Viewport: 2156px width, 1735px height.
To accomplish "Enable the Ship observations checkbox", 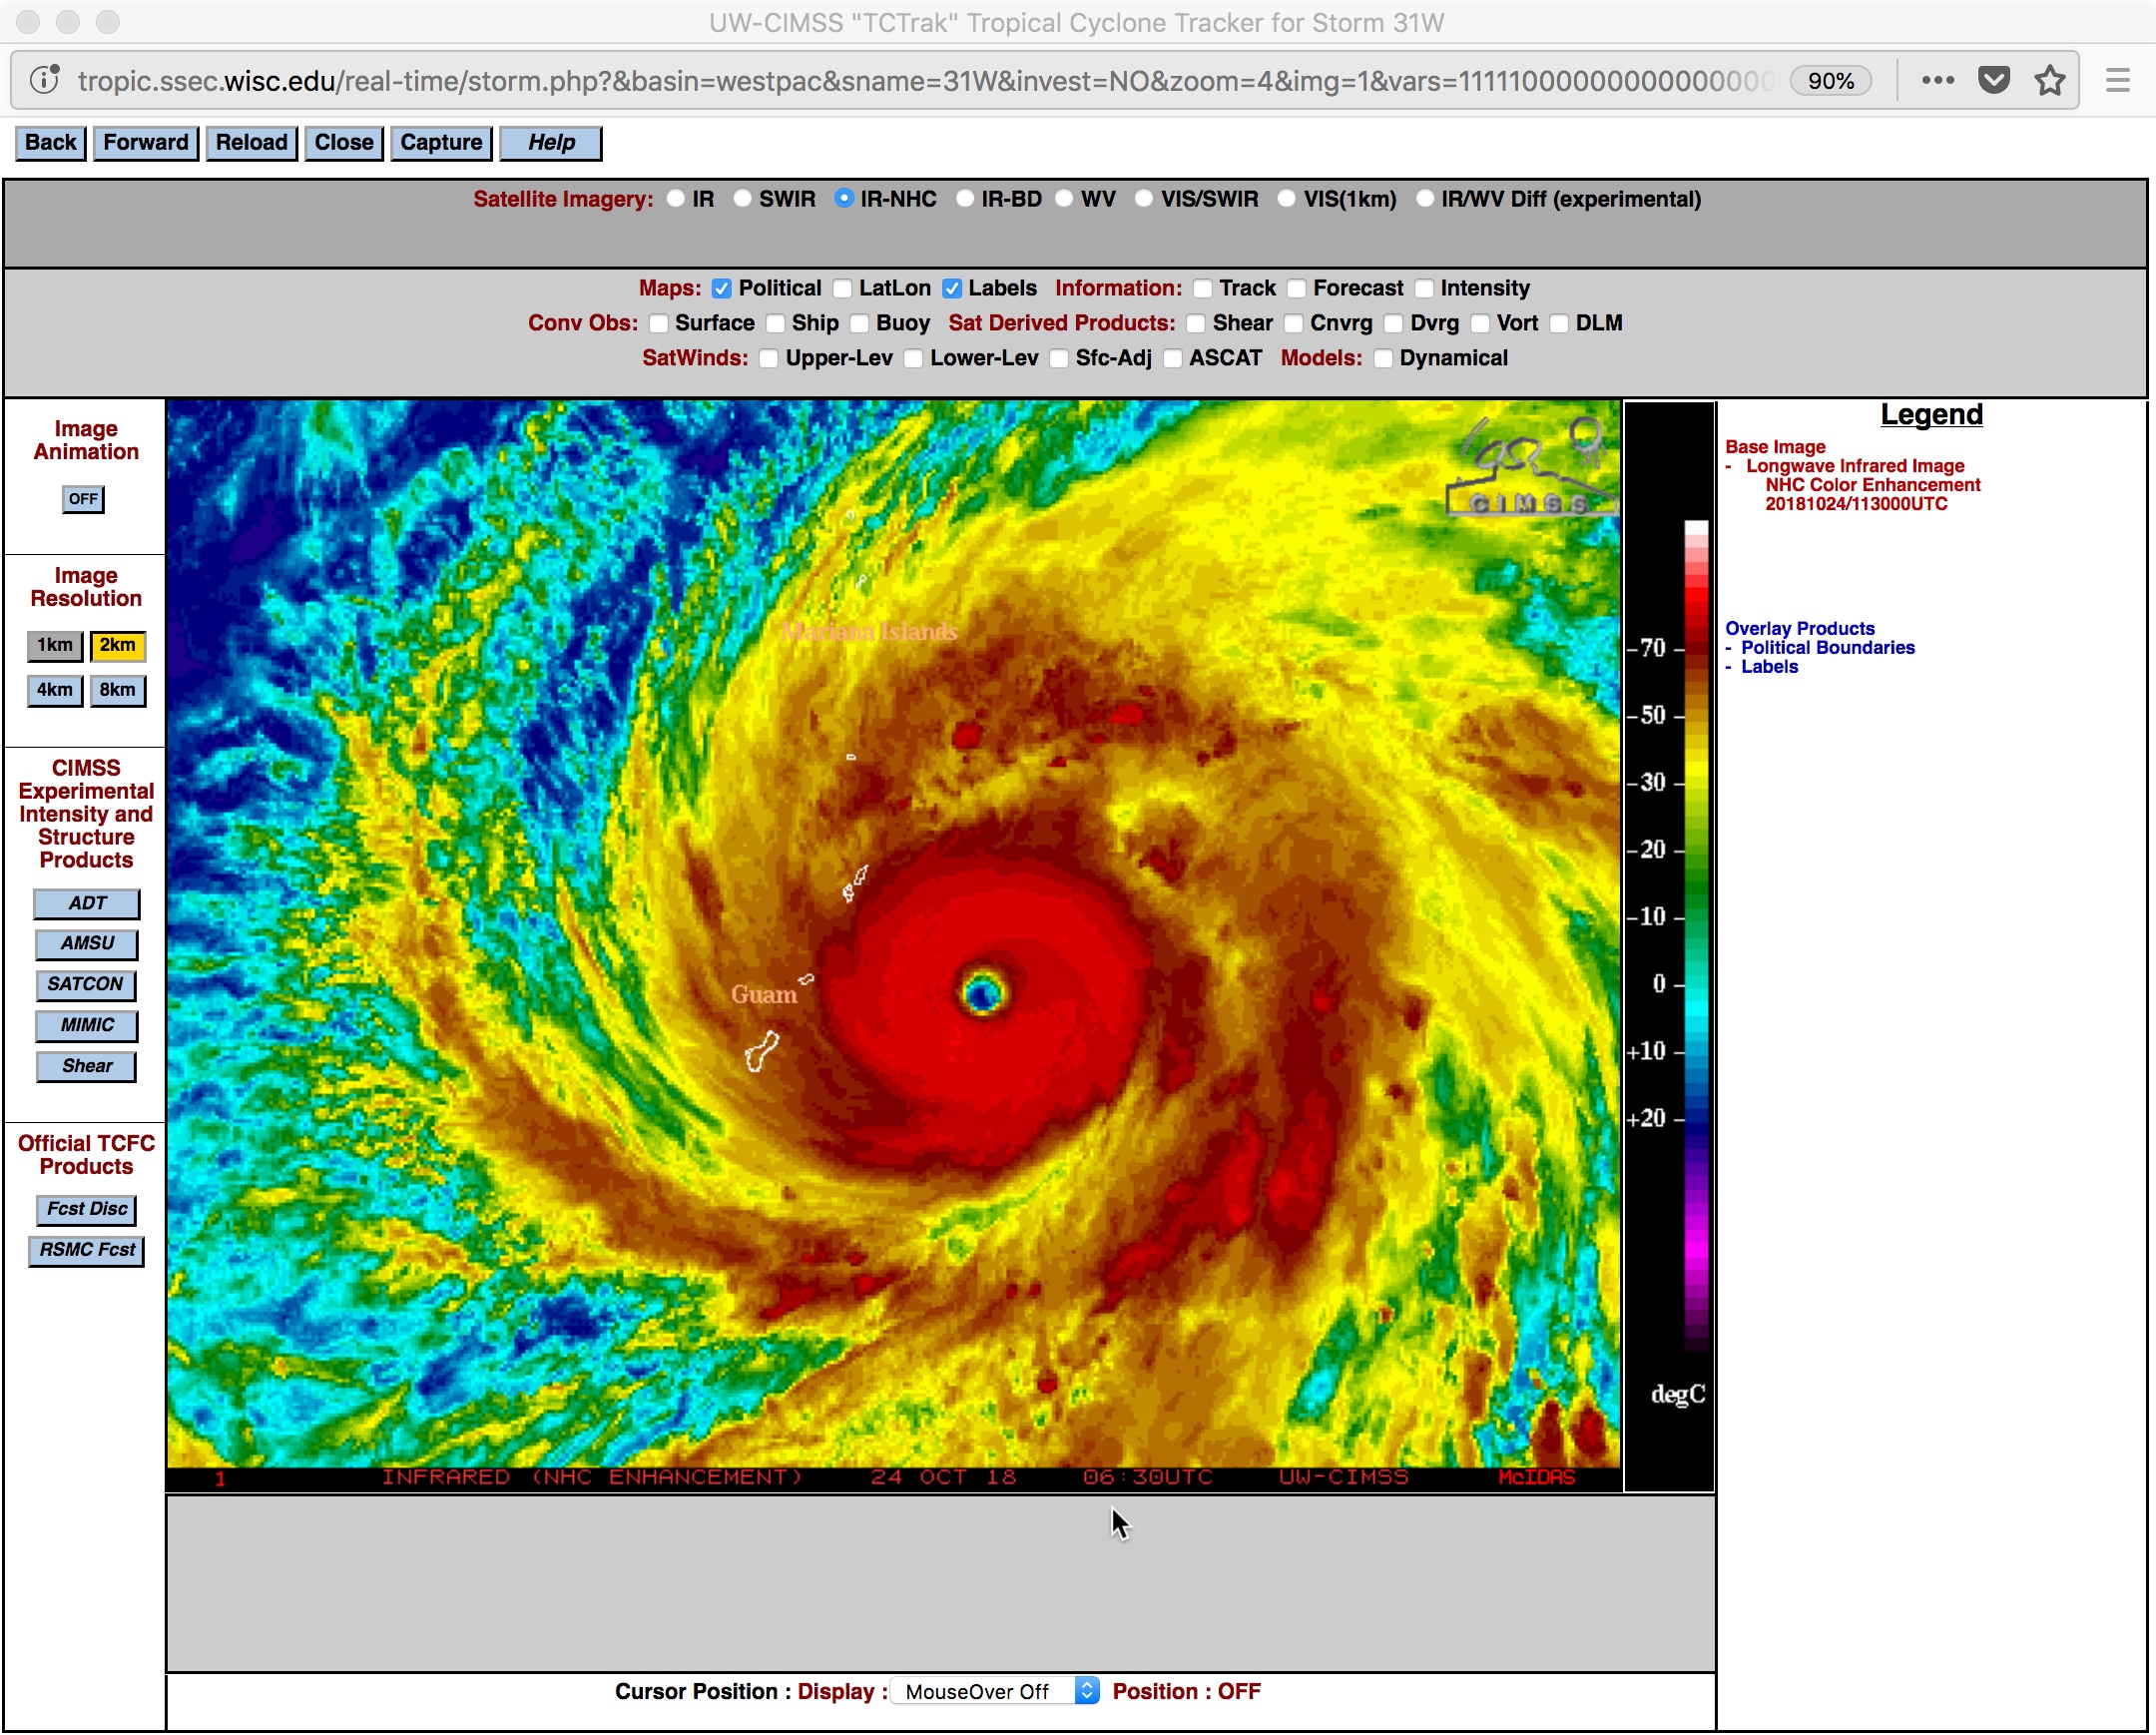I will click(776, 323).
